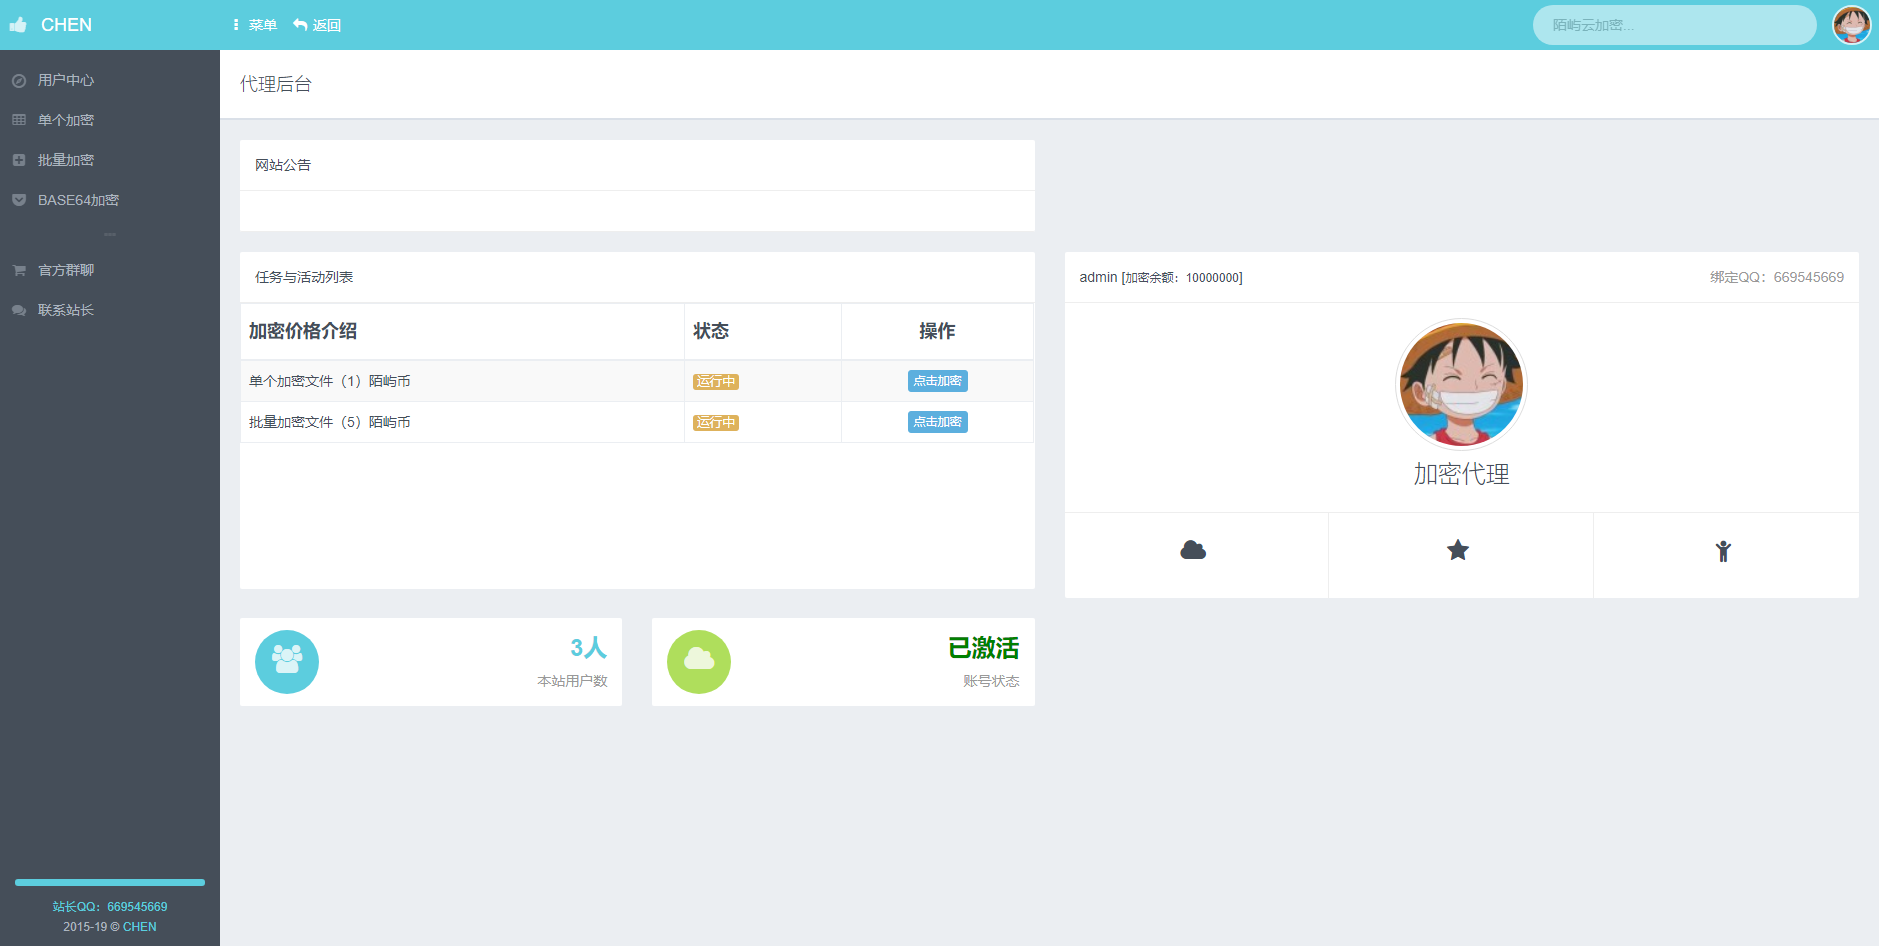Click the users icon next to 3人
1879x946 pixels.
click(287, 661)
